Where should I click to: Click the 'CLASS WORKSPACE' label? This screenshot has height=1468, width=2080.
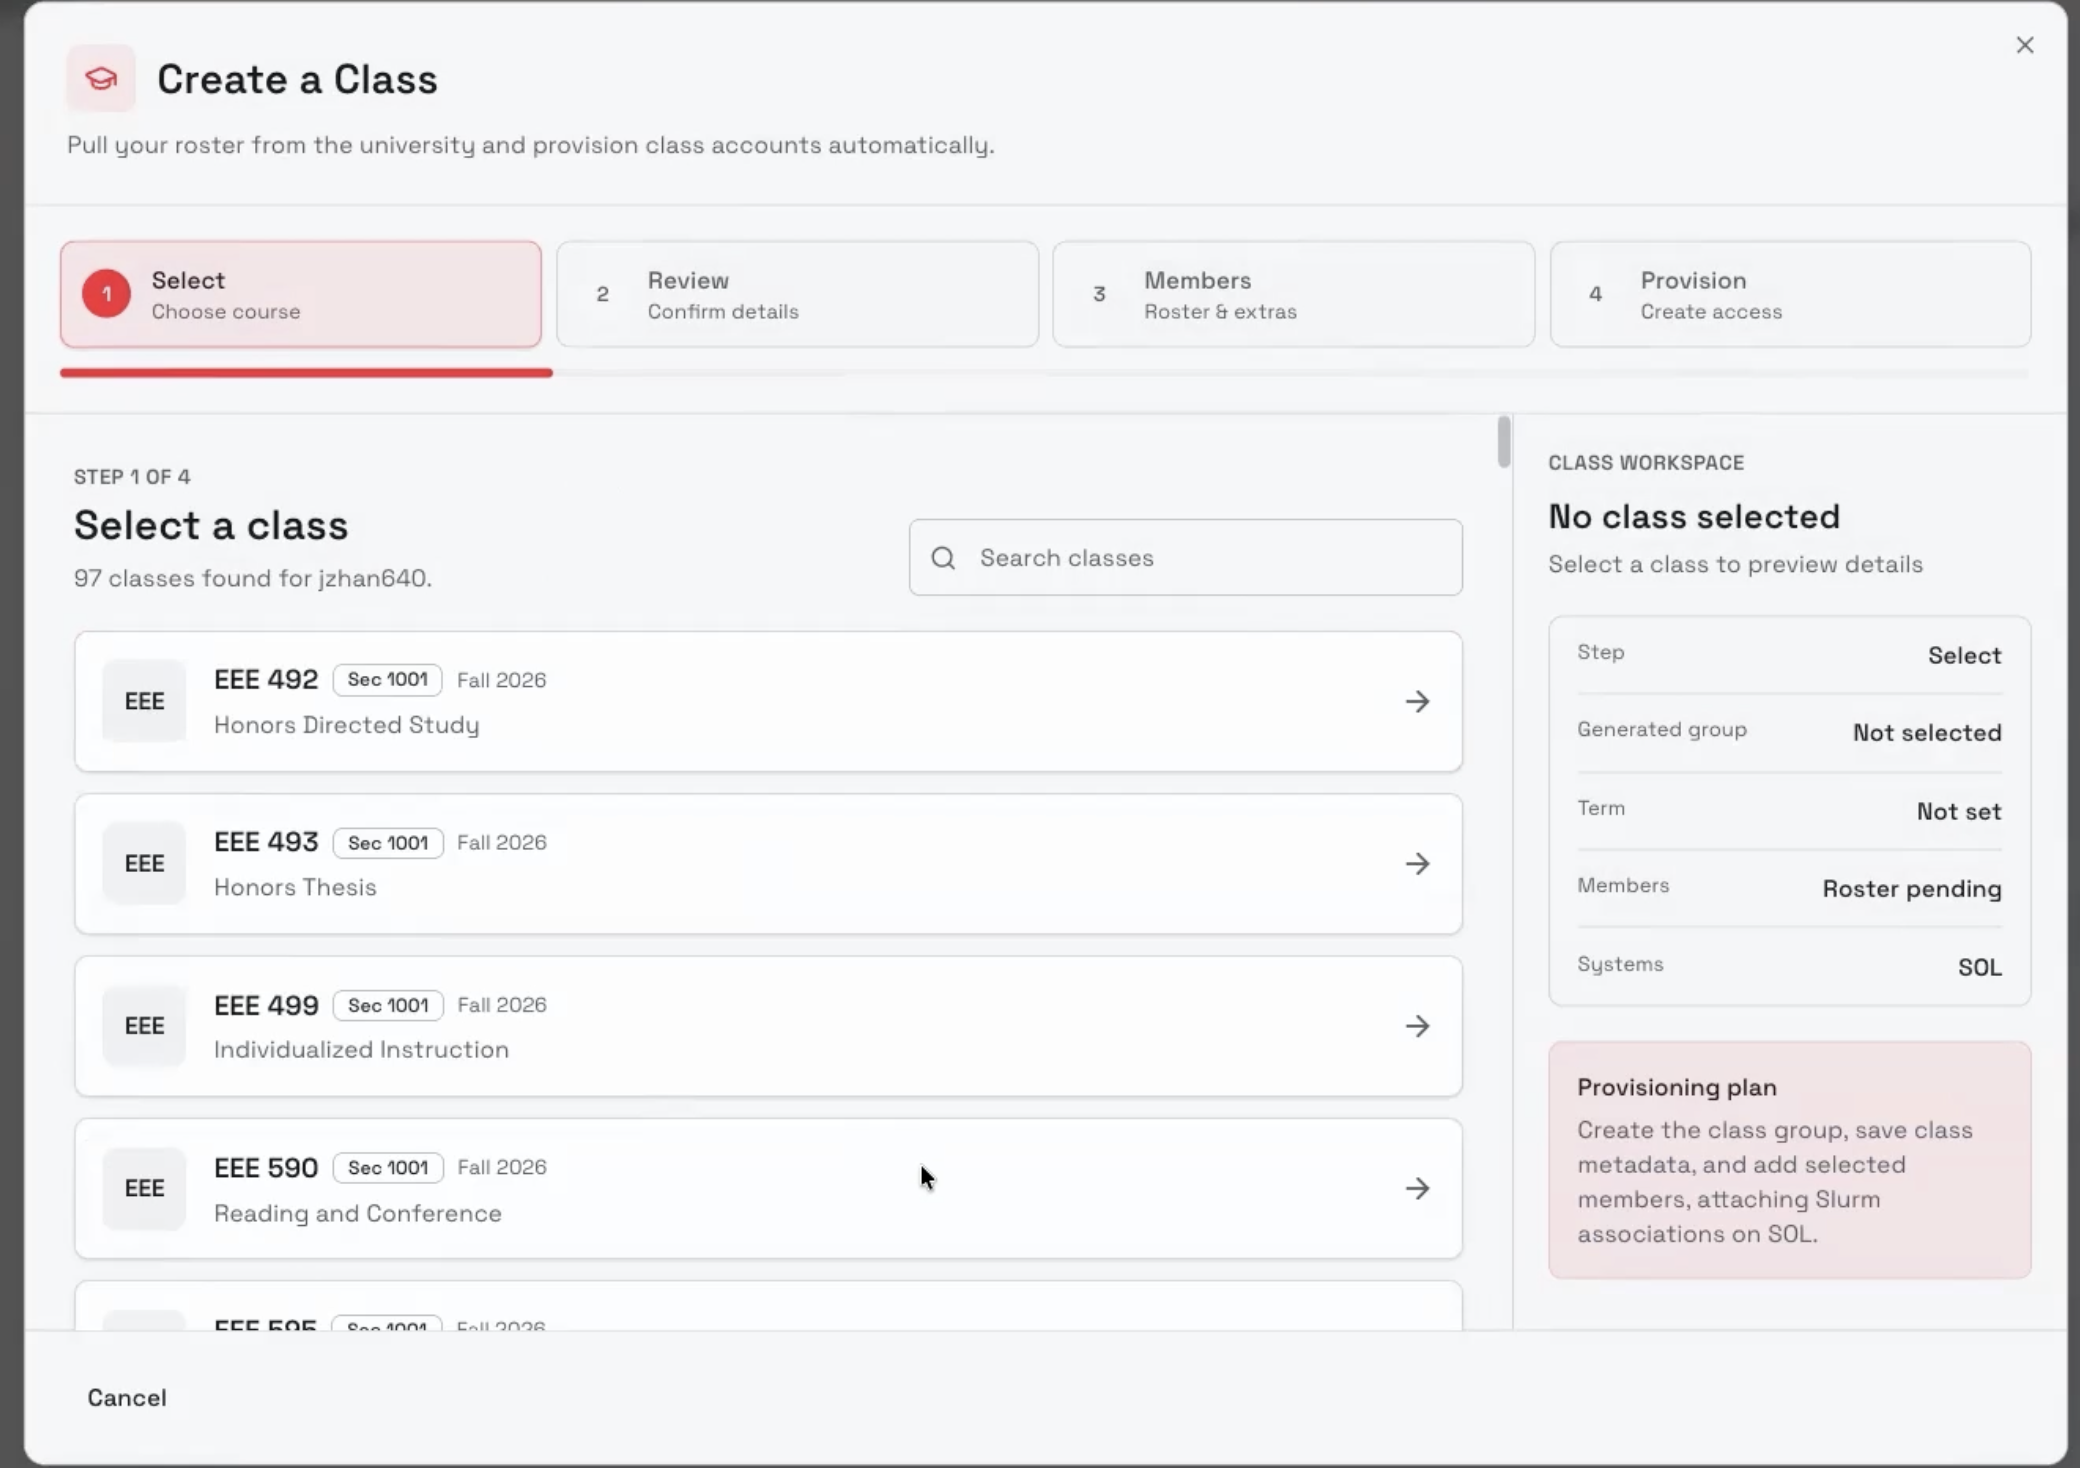1646,463
